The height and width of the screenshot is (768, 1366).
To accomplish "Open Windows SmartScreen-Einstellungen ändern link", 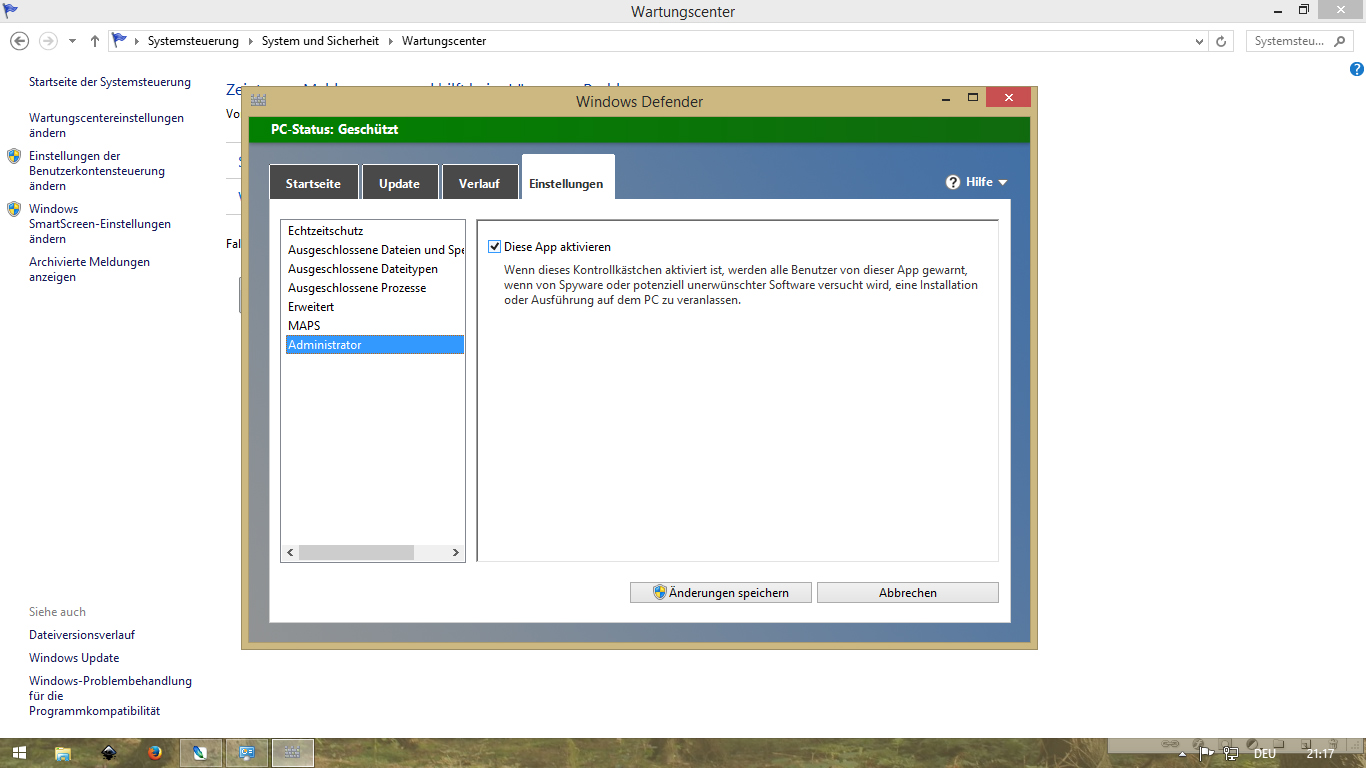I will click(100, 224).
